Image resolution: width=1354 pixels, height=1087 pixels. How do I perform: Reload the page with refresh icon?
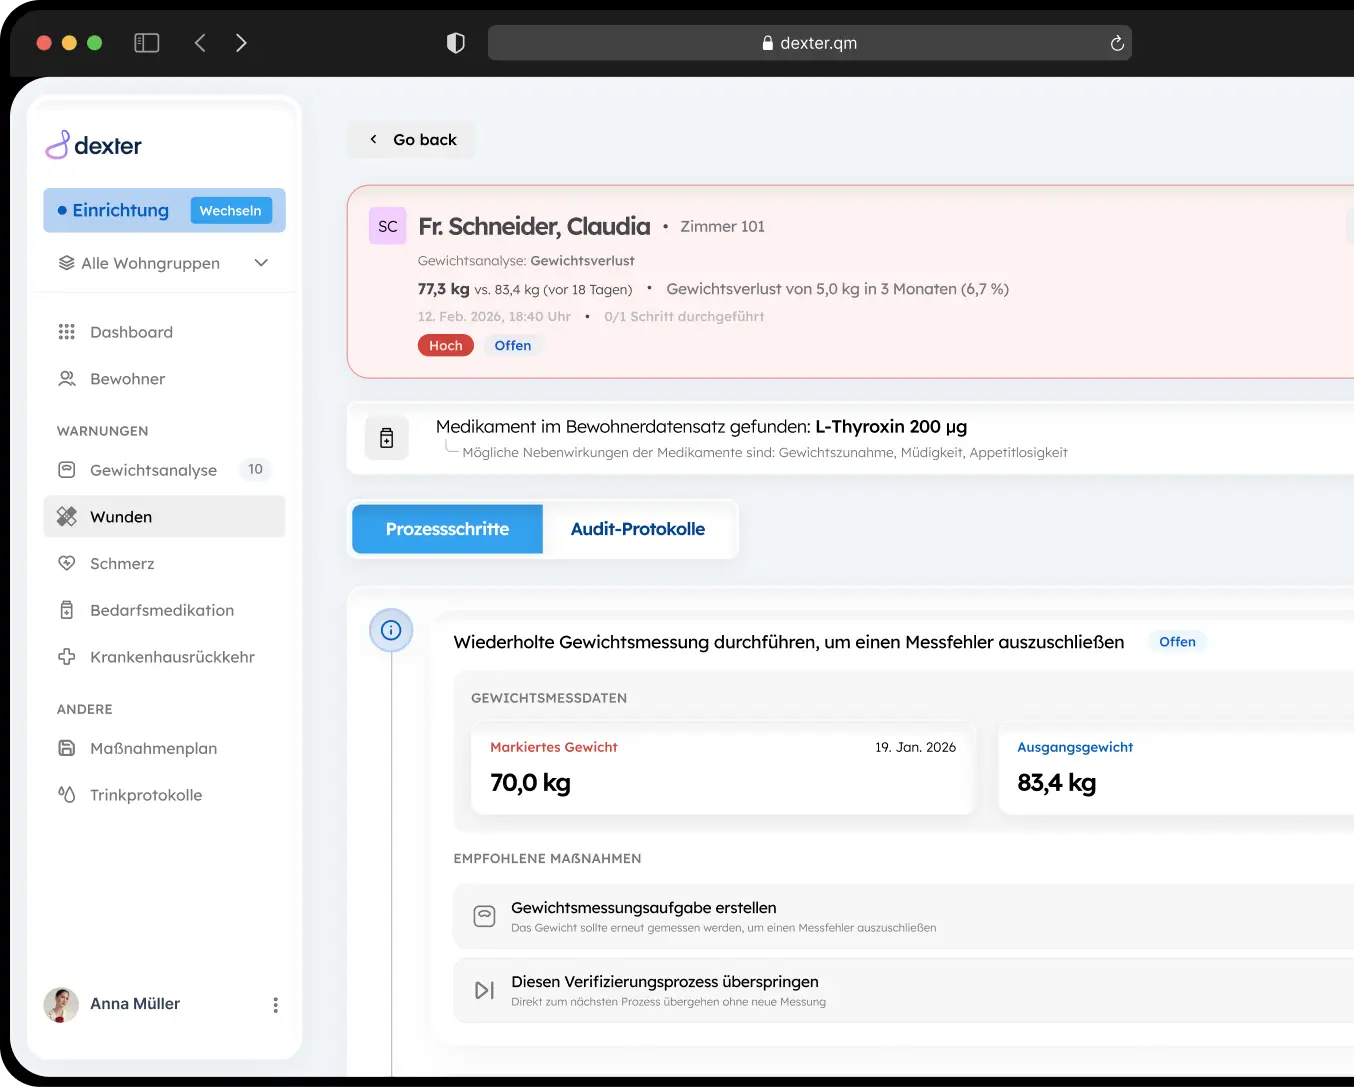coord(1117,43)
